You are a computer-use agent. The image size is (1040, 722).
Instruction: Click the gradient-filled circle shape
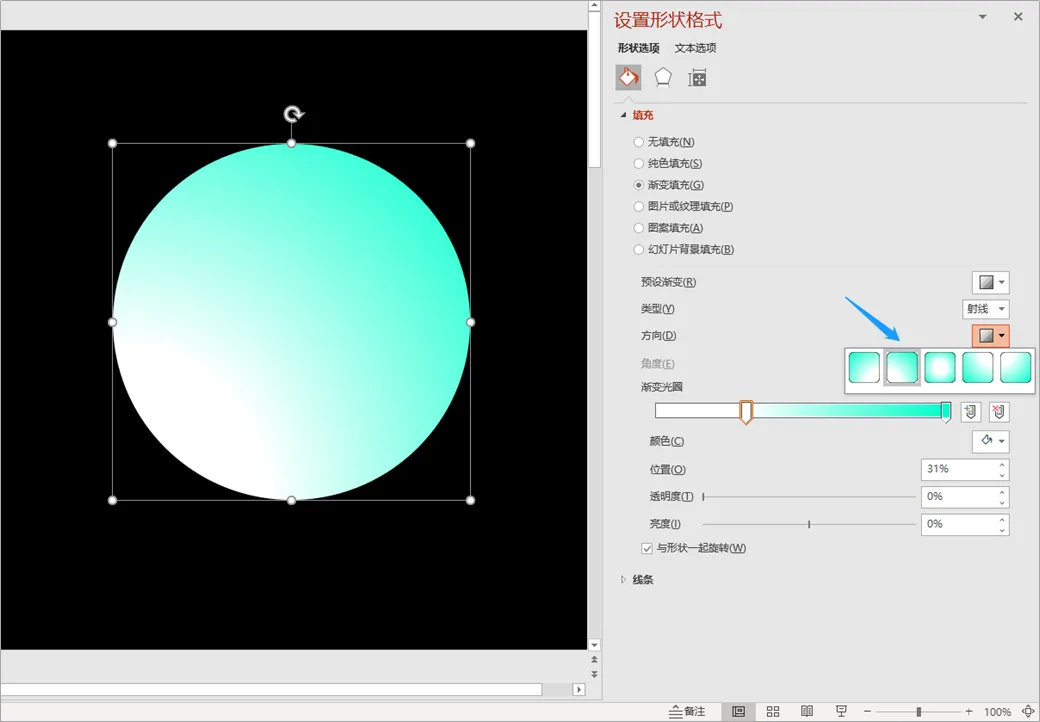pyautogui.click(x=291, y=322)
